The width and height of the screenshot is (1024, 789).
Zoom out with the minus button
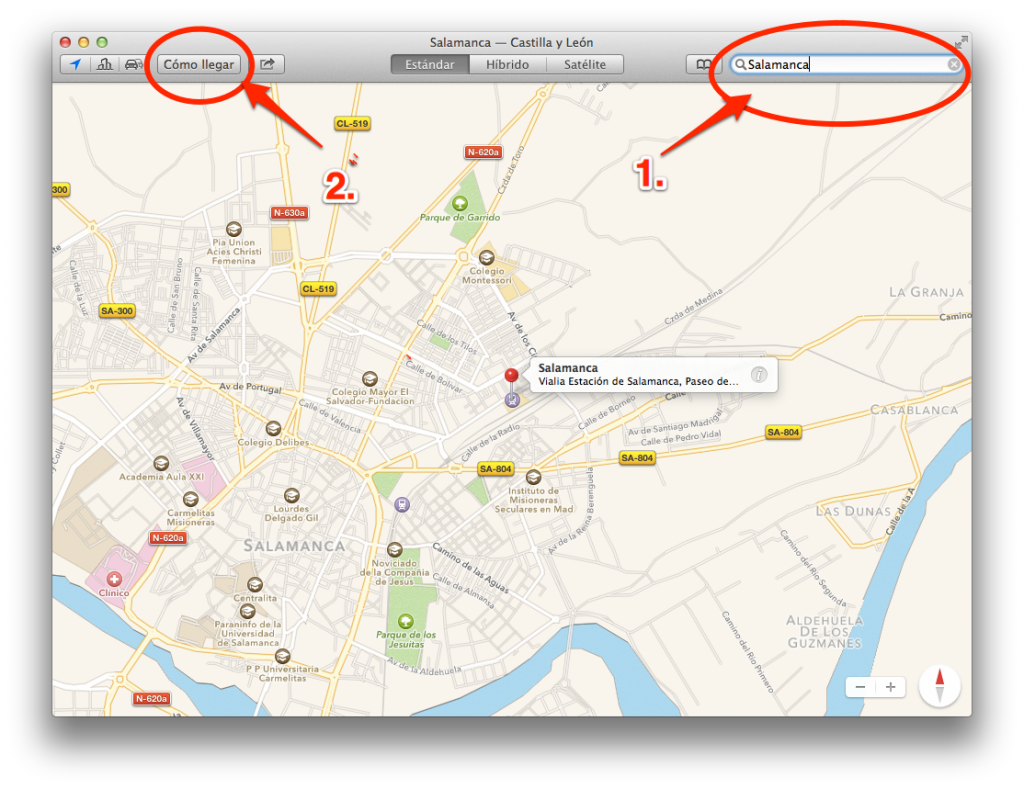click(861, 687)
